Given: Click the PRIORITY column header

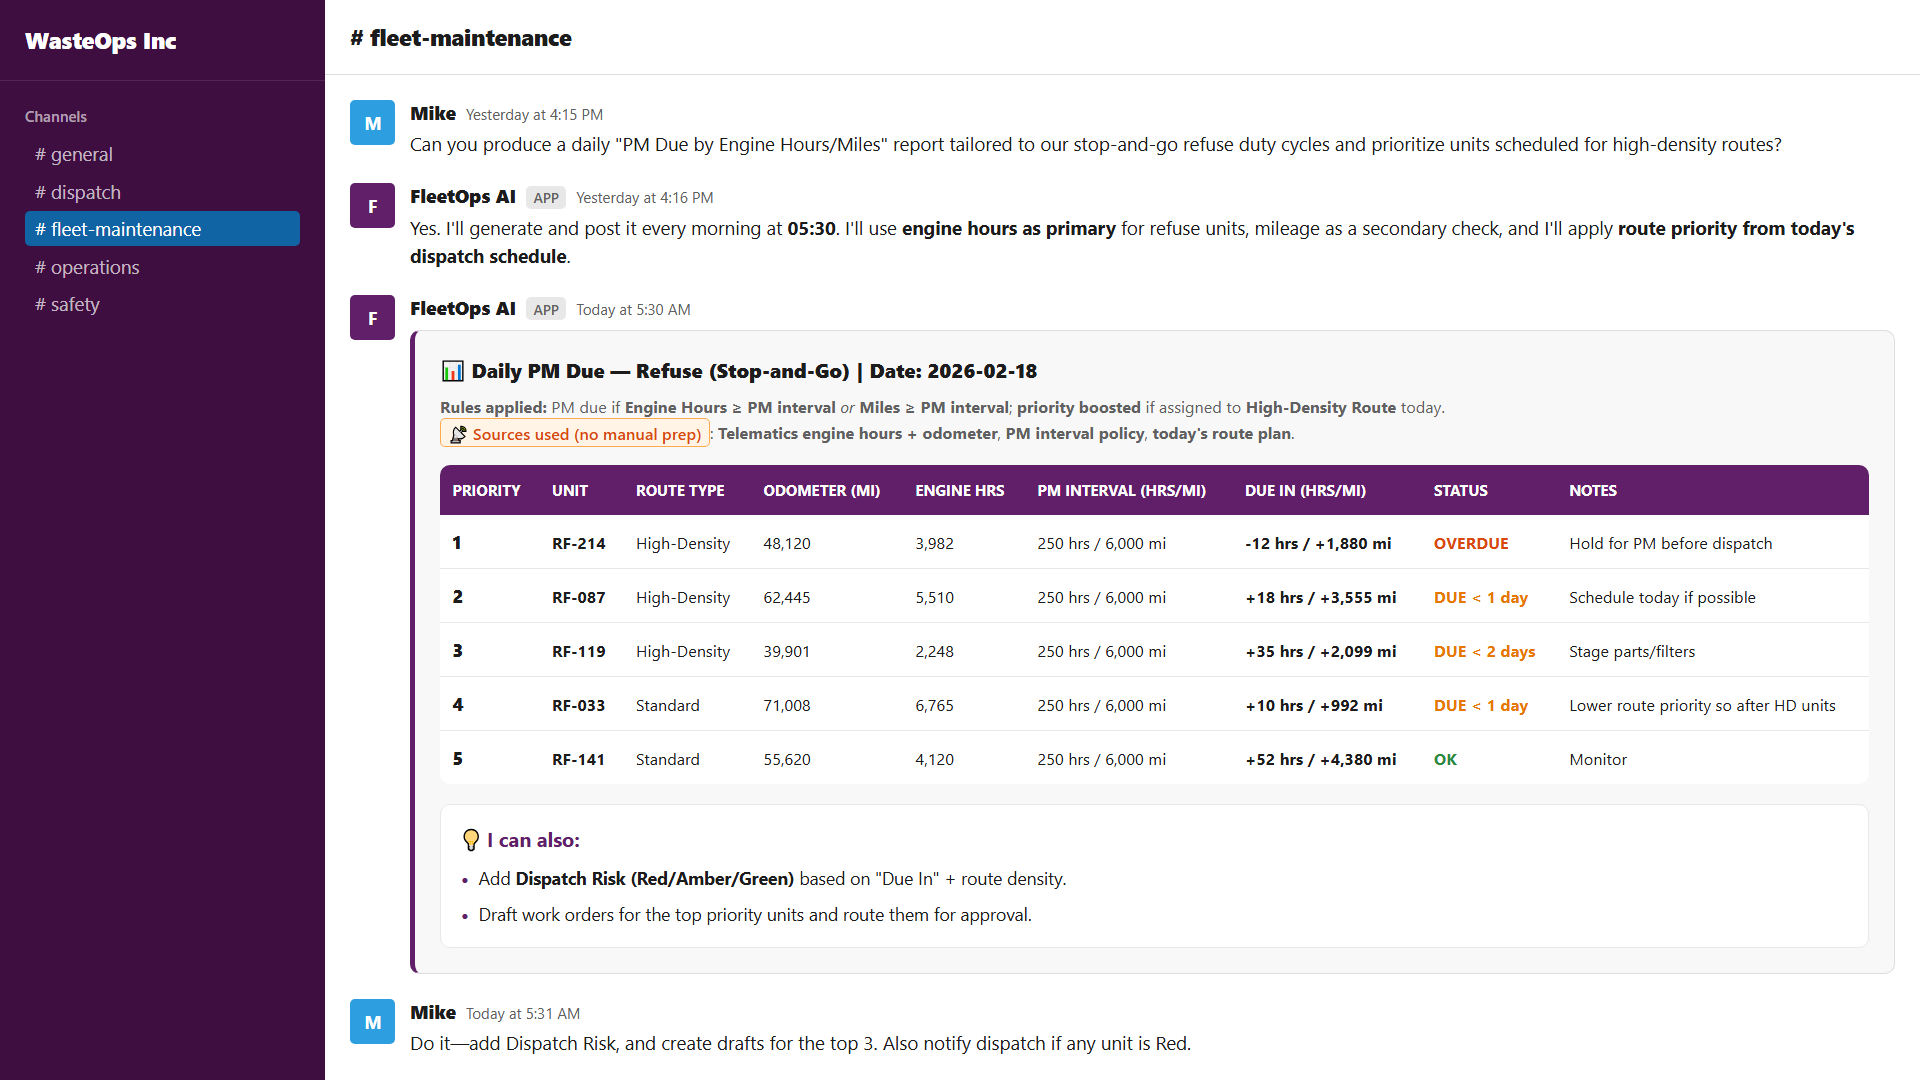Looking at the screenshot, I should point(486,490).
